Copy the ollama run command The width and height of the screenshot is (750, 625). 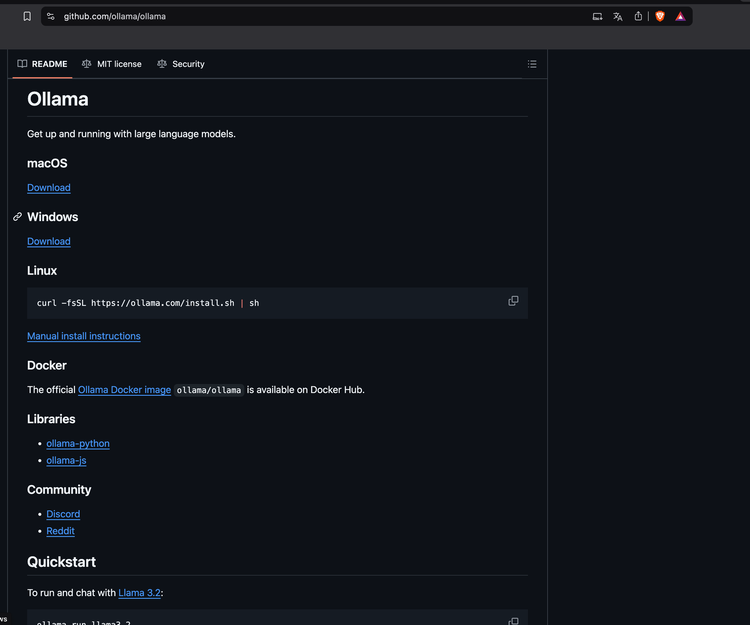(513, 621)
